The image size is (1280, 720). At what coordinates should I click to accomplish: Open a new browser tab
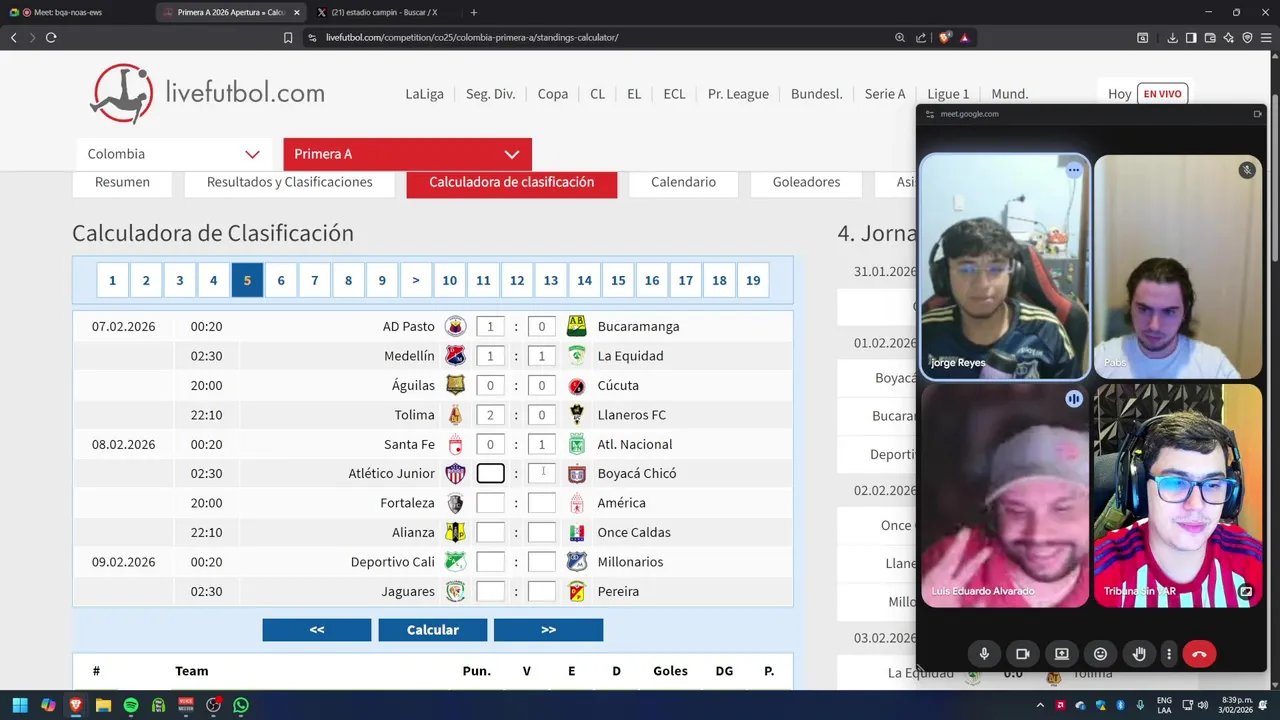point(473,12)
